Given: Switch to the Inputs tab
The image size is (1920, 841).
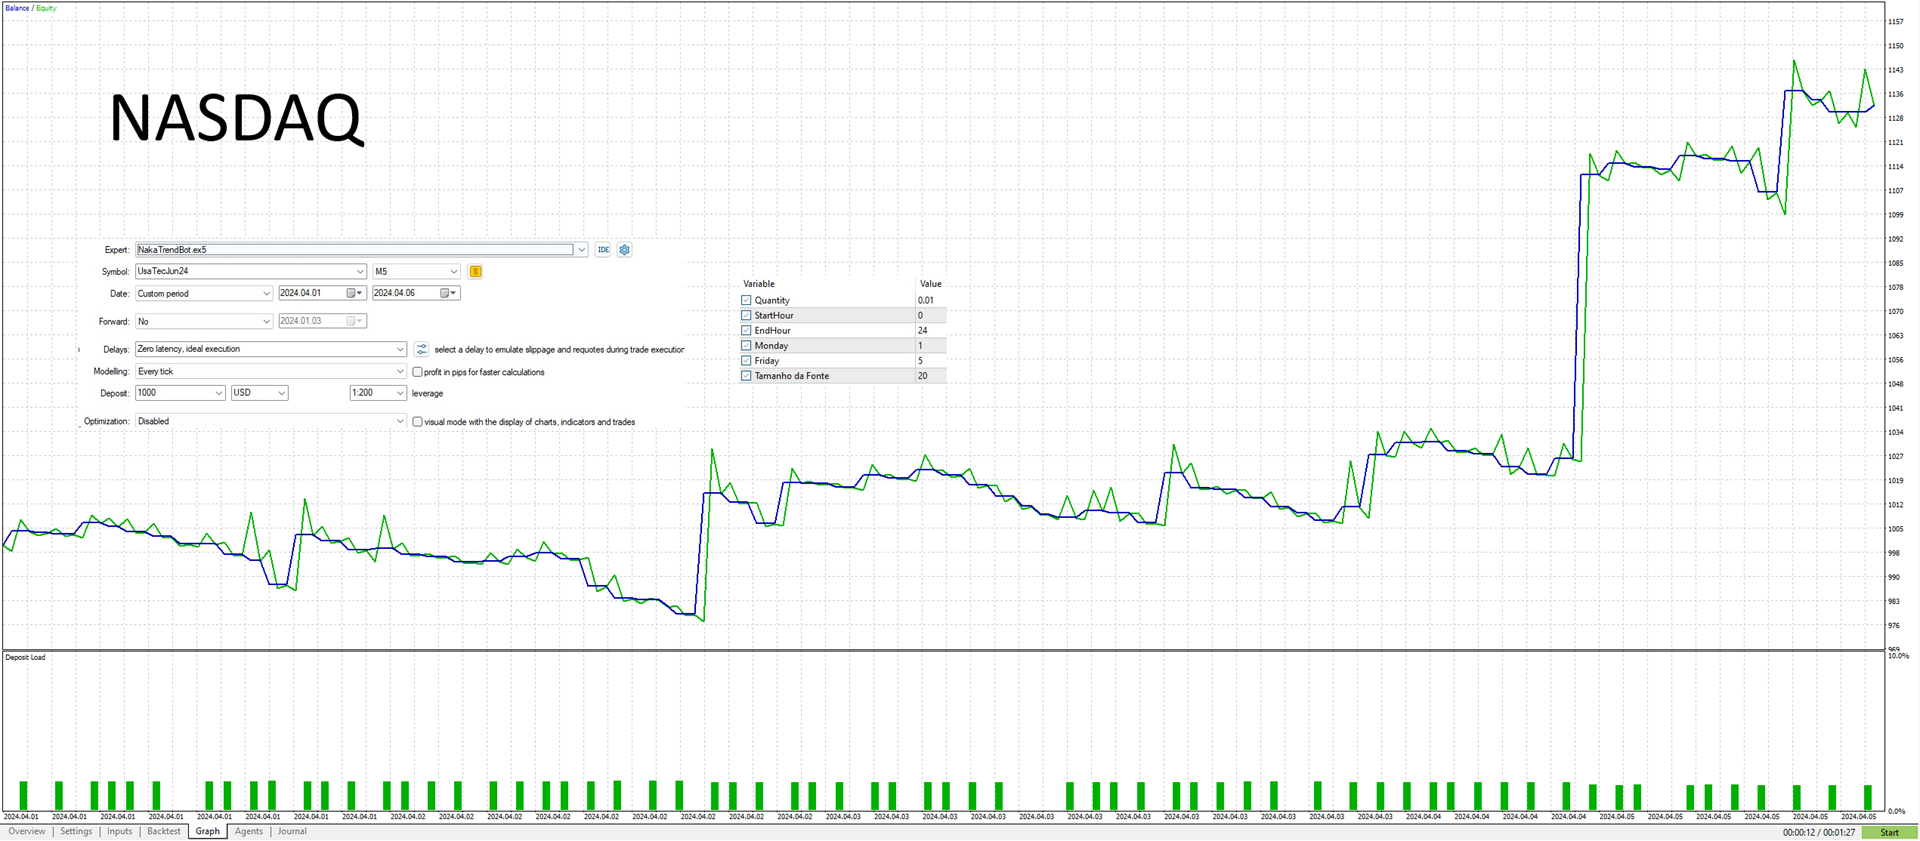Looking at the screenshot, I should pyautogui.click(x=120, y=832).
